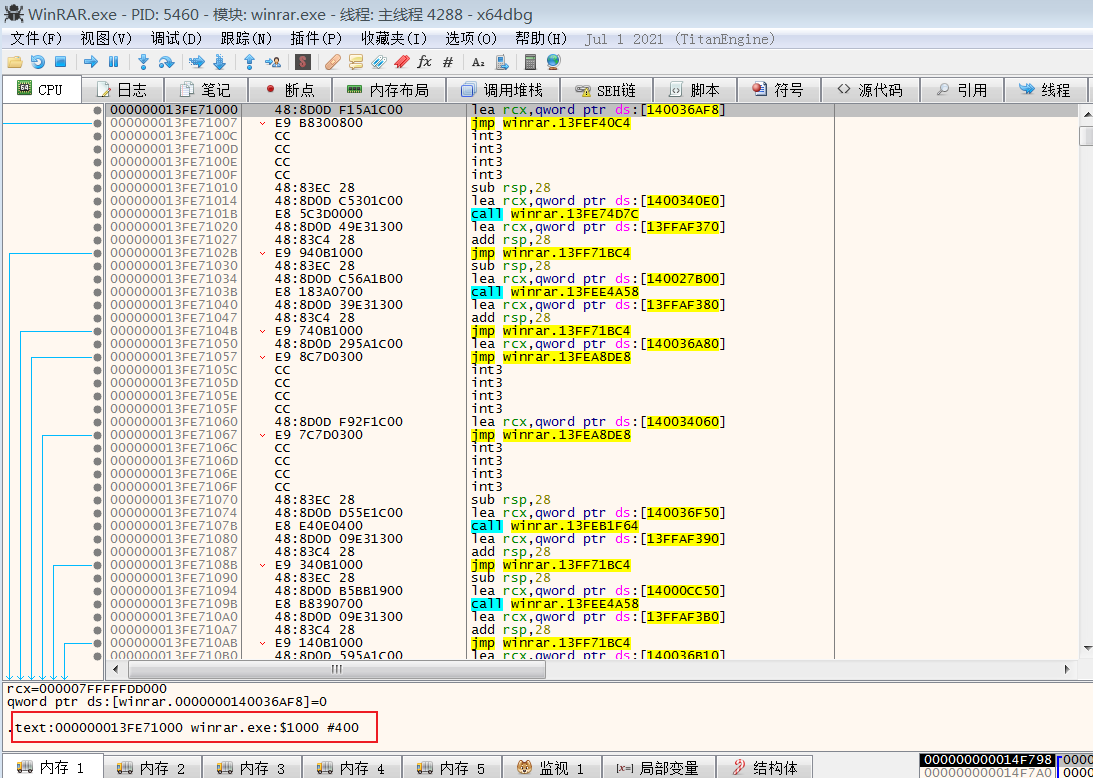The width and height of the screenshot is (1093, 778).
Task: Switch to the 断点 breakpoints tab
Action: click(289, 89)
